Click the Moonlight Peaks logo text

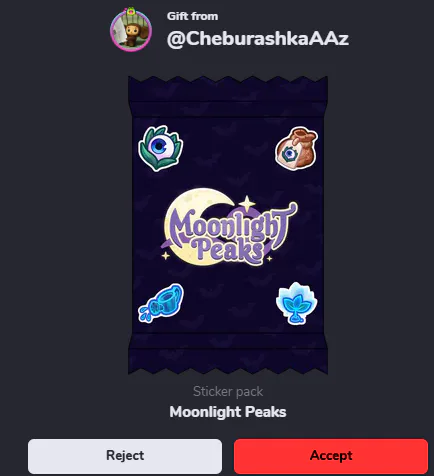coord(230,233)
